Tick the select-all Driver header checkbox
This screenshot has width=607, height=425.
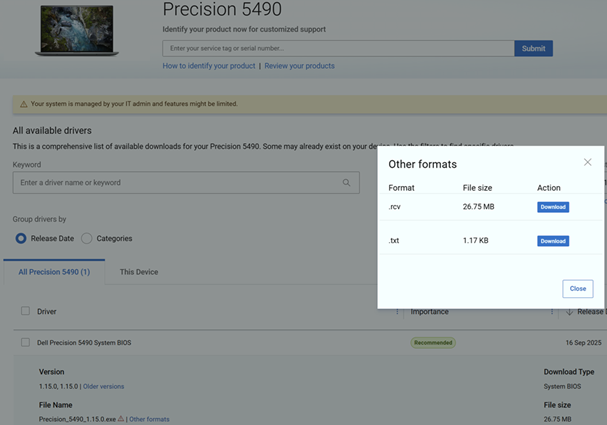[x=26, y=311]
